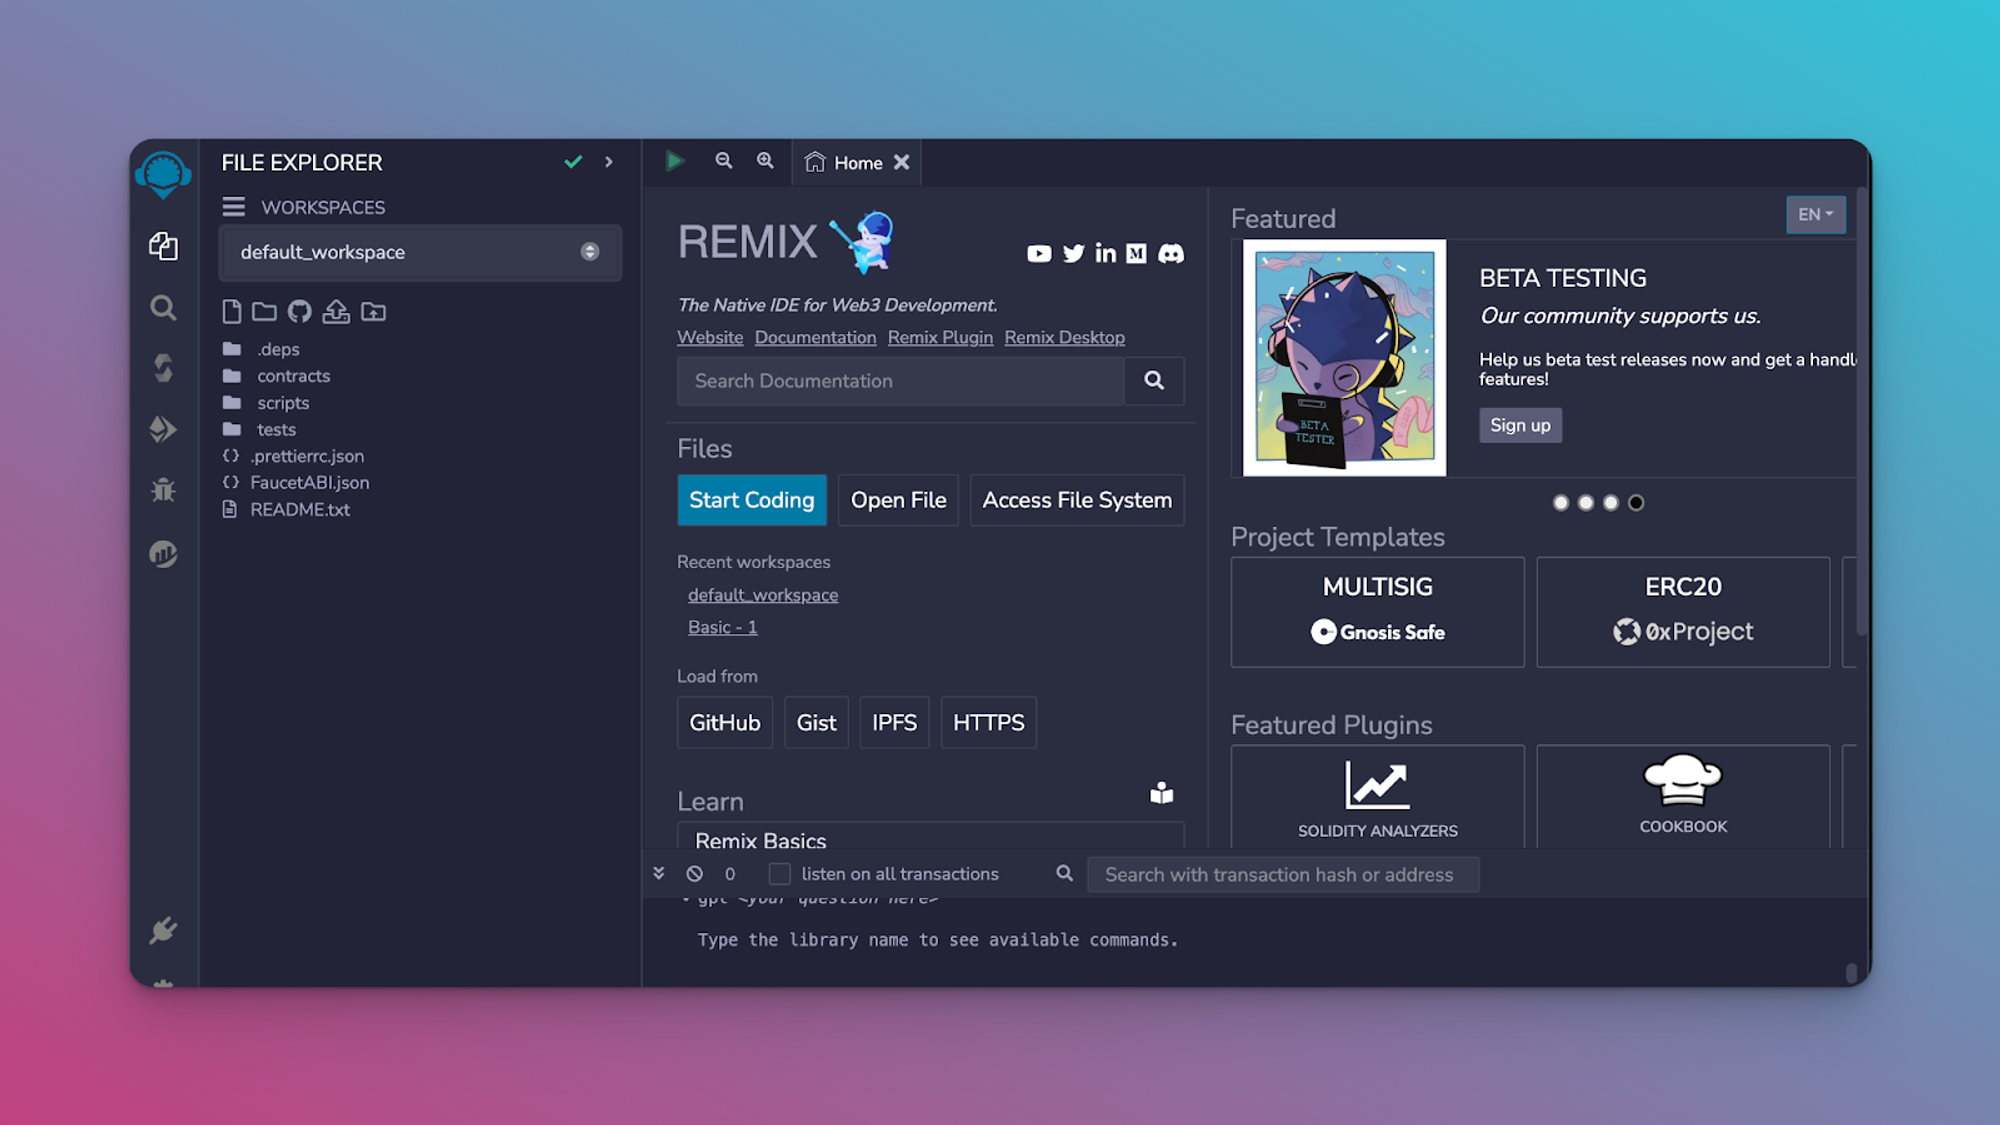This screenshot has height=1125, width=2000.
Task: Publish to GitHub gist icon
Action: [299, 311]
